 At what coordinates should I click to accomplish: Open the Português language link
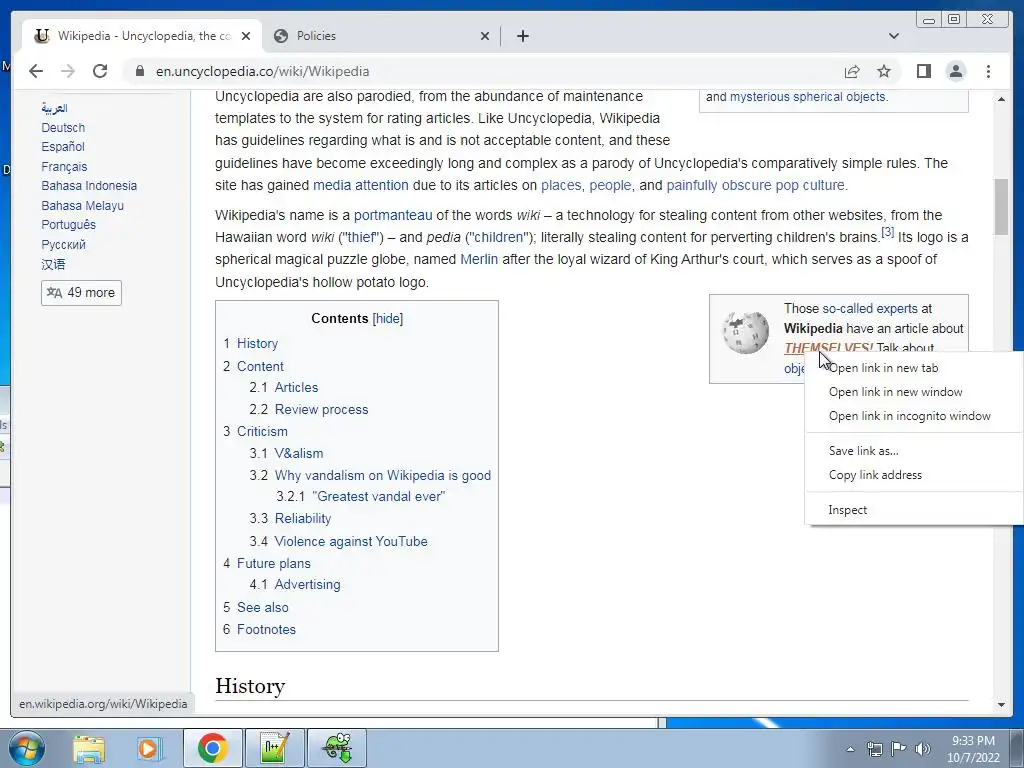[69, 225]
